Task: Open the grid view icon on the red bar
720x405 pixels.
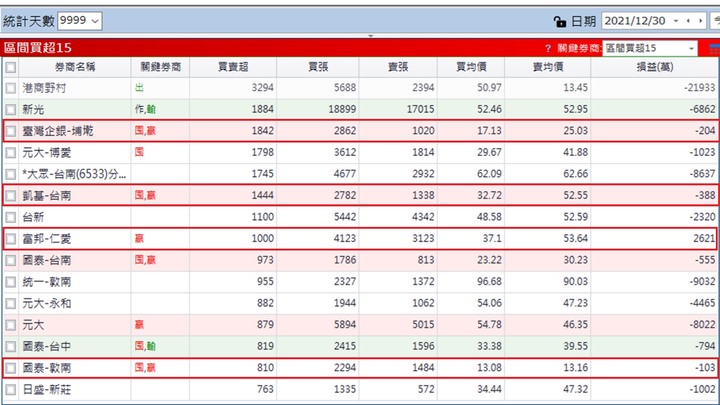Action: (714, 48)
